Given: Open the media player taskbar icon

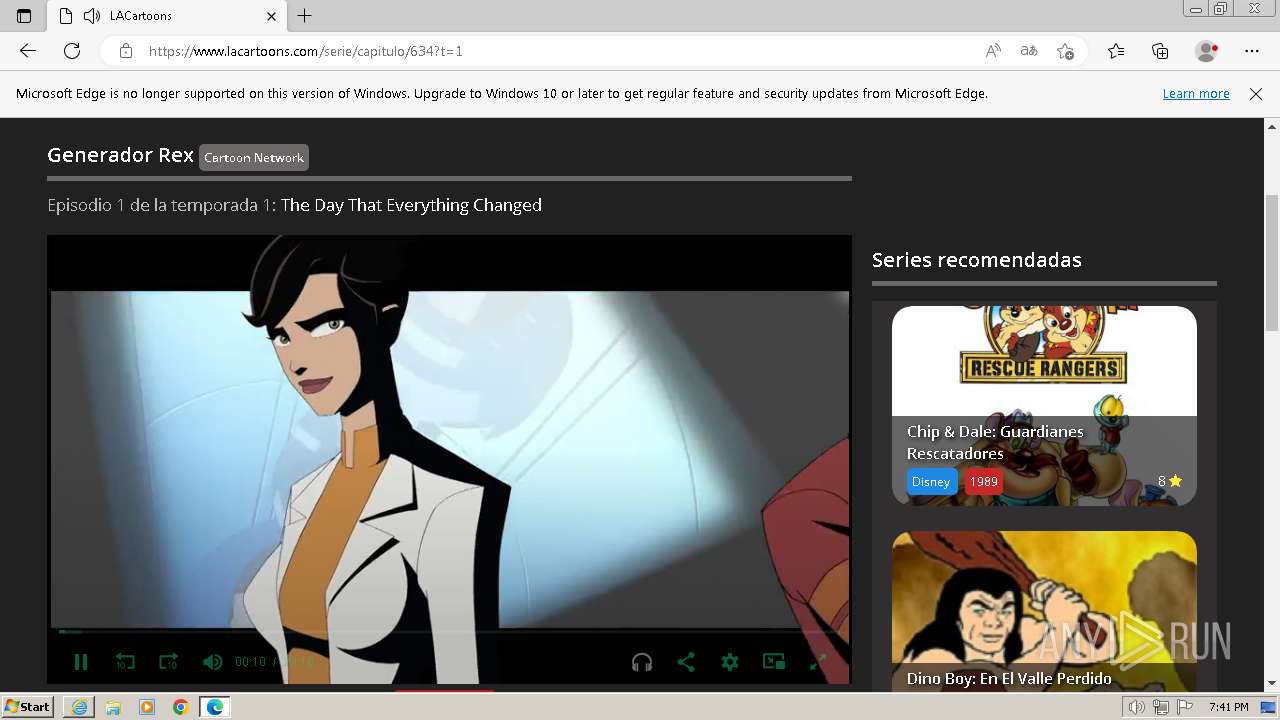Looking at the screenshot, I should click(x=147, y=707).
